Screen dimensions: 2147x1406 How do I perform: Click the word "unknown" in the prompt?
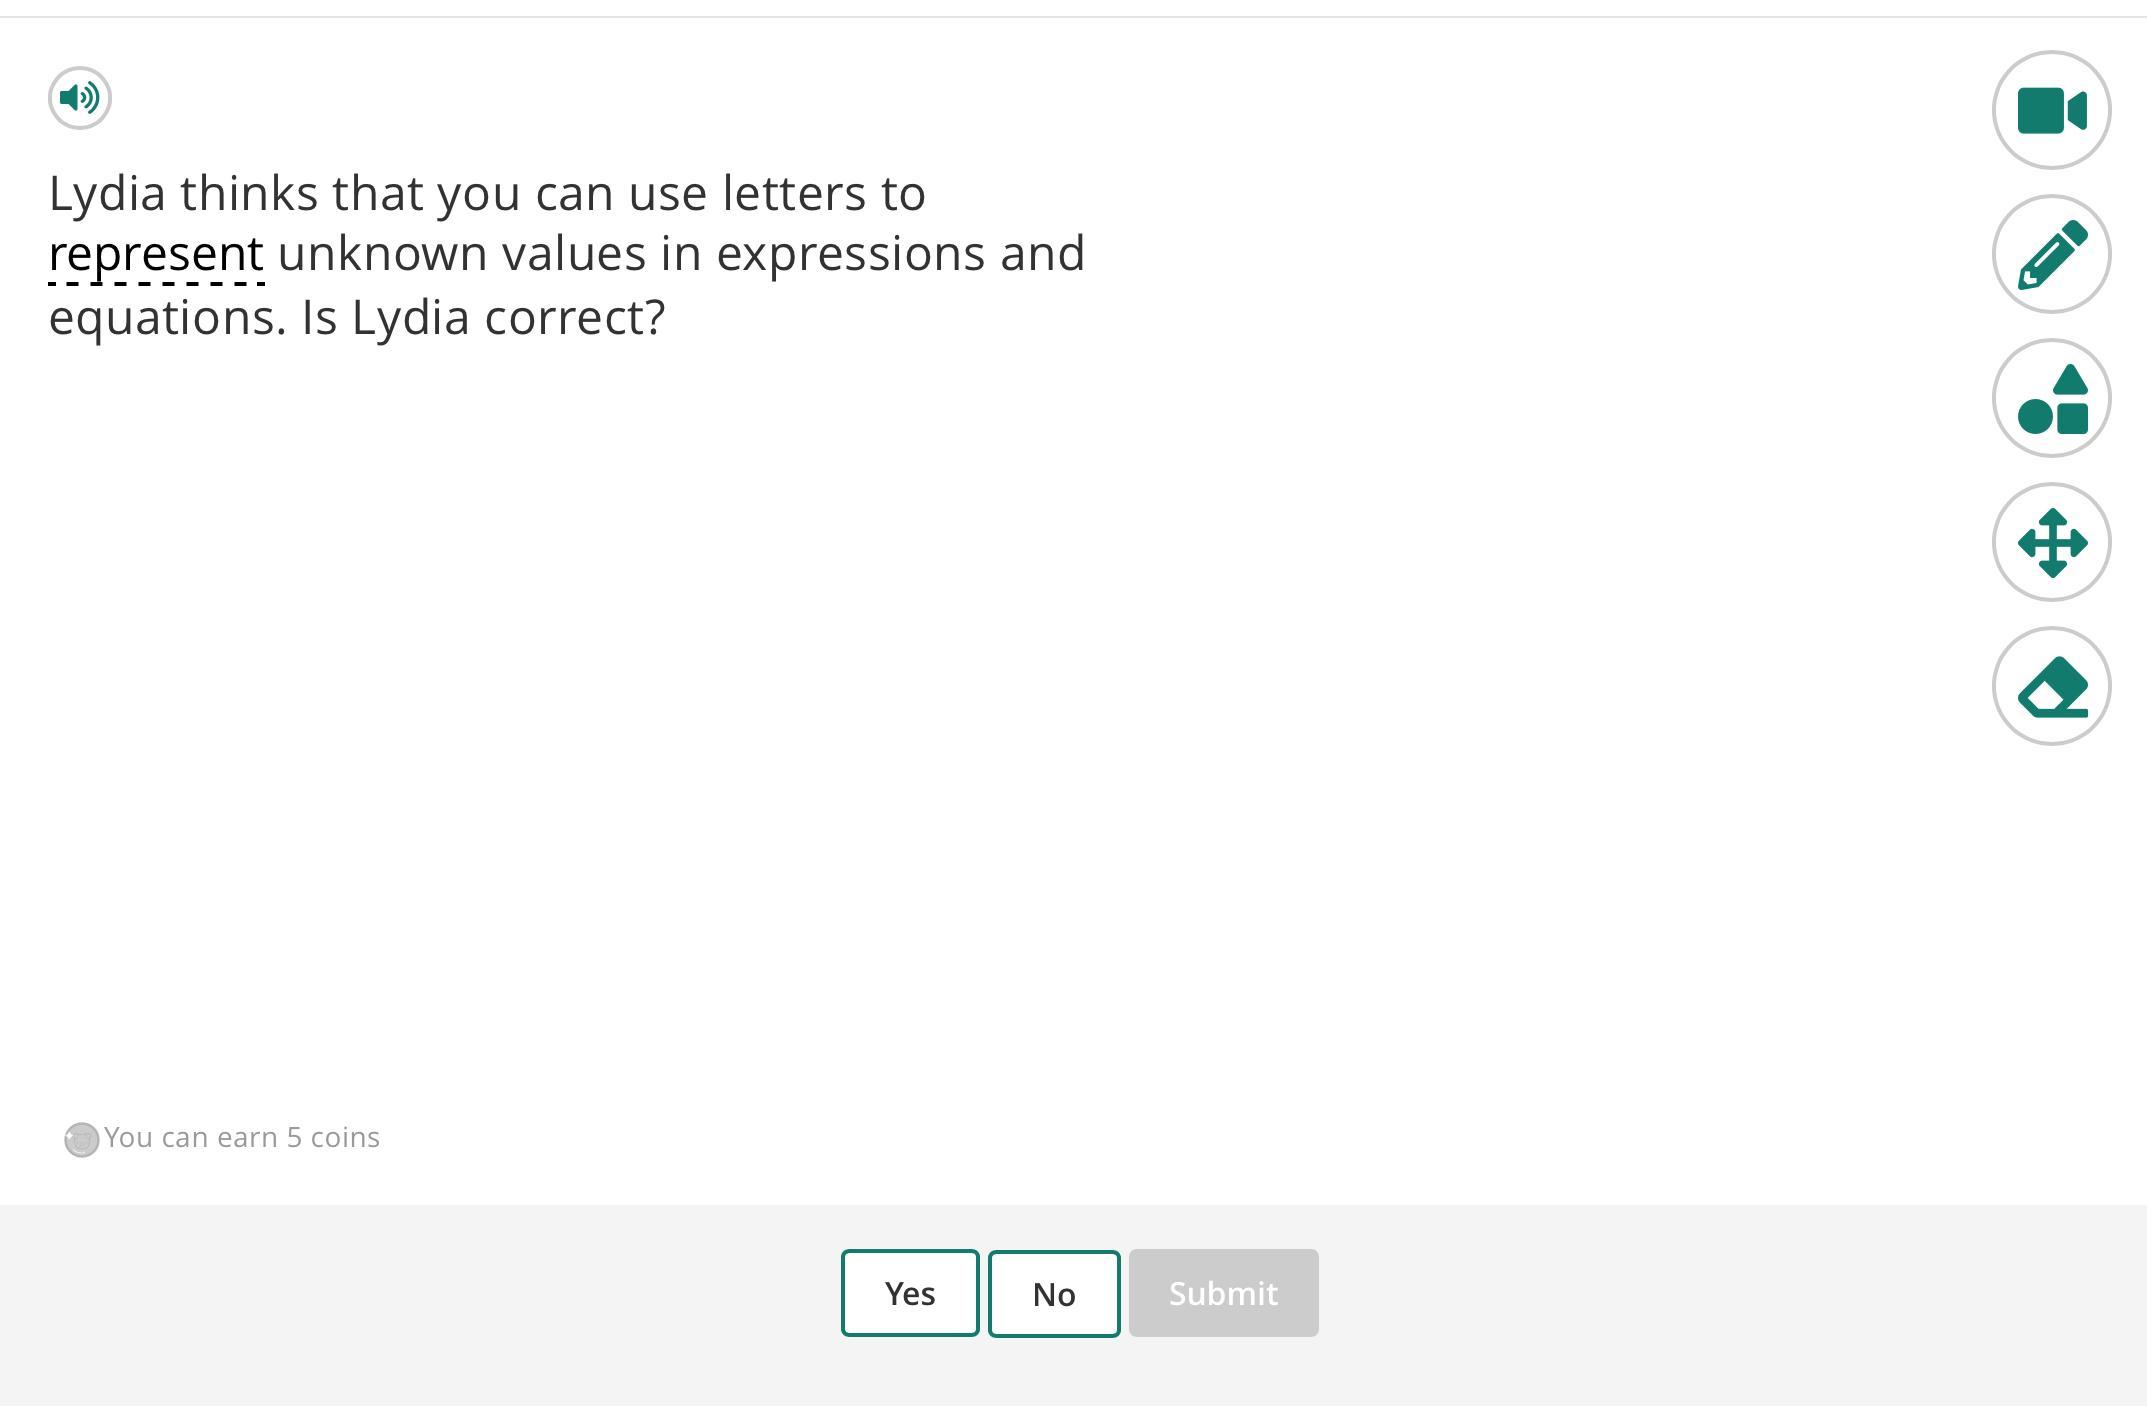[382, 254]
